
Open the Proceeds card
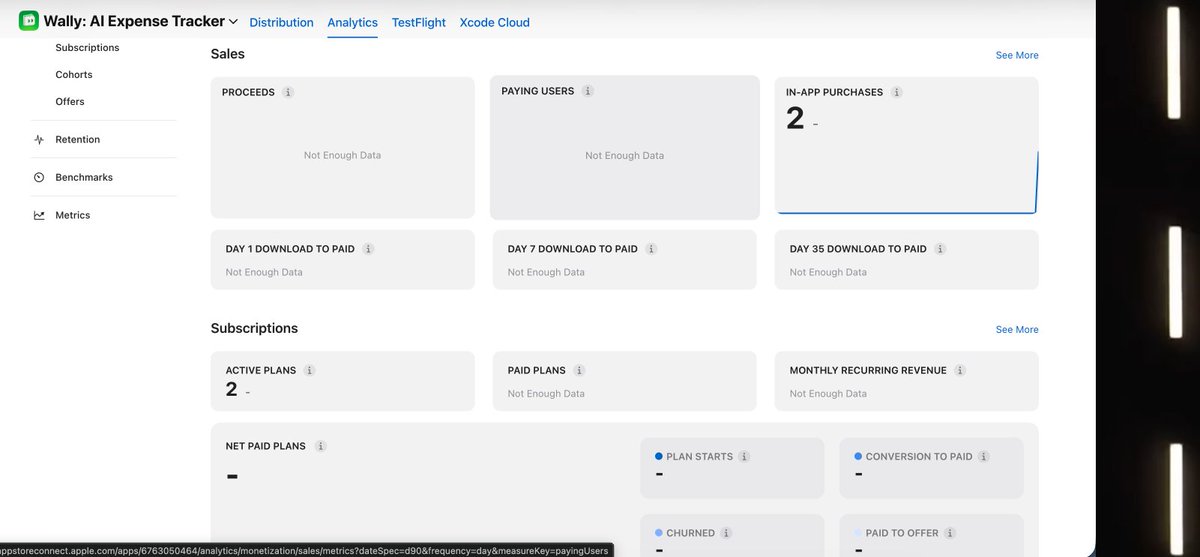click(342, 147)
